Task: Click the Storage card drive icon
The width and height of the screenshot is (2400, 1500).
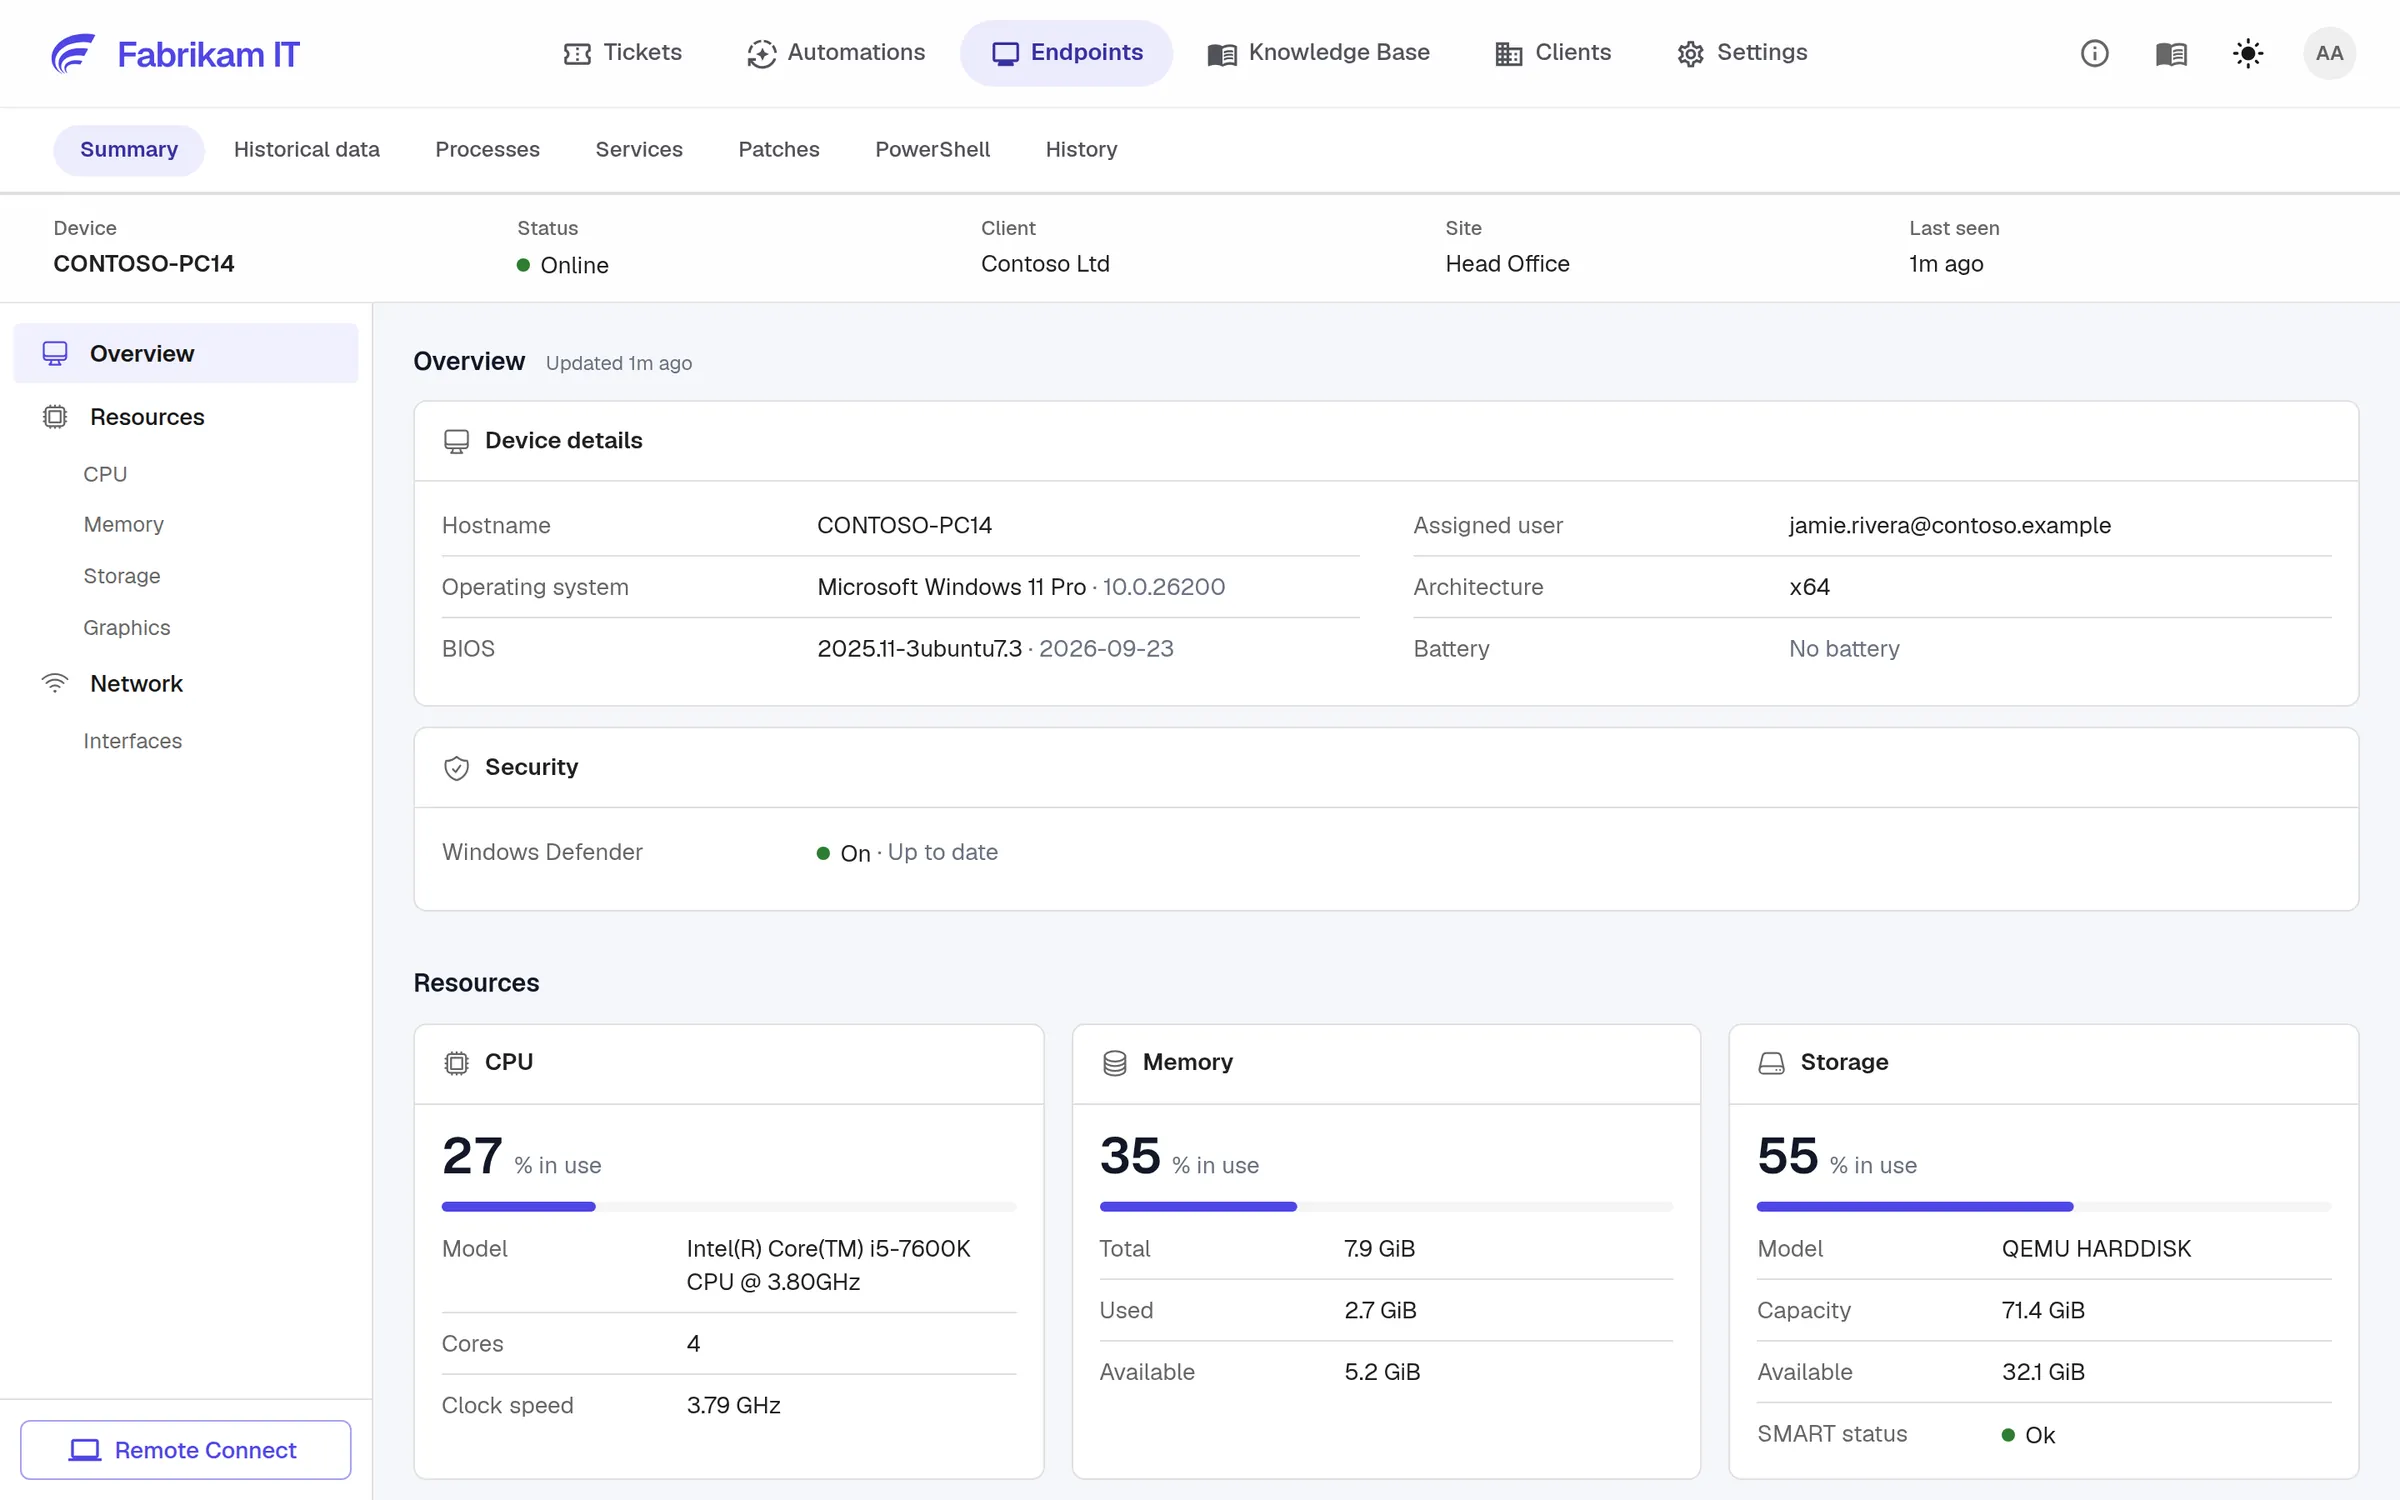Action: click(x=1771, y=1063)
